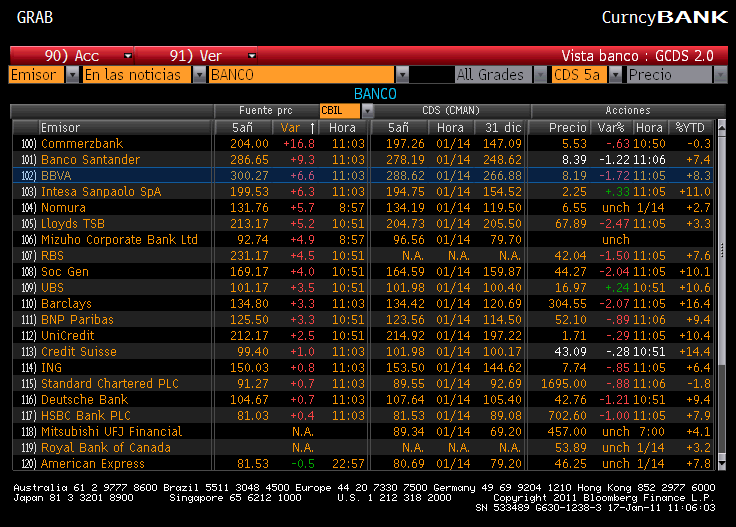
Task: Click the %YTD column header
Action: (690, 128)
